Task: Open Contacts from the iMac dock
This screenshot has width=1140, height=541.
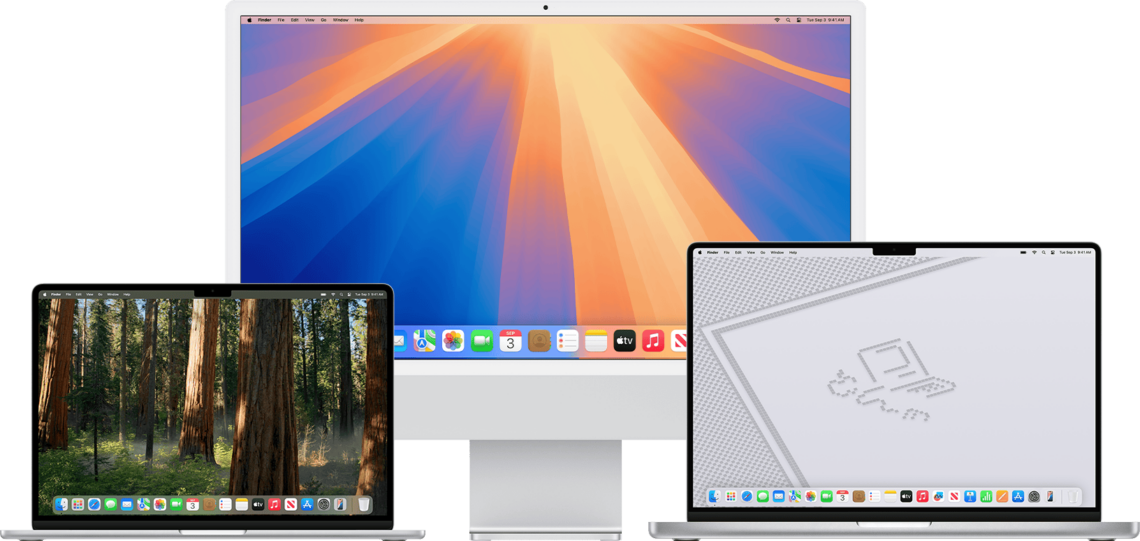Action: pos(540,341)
